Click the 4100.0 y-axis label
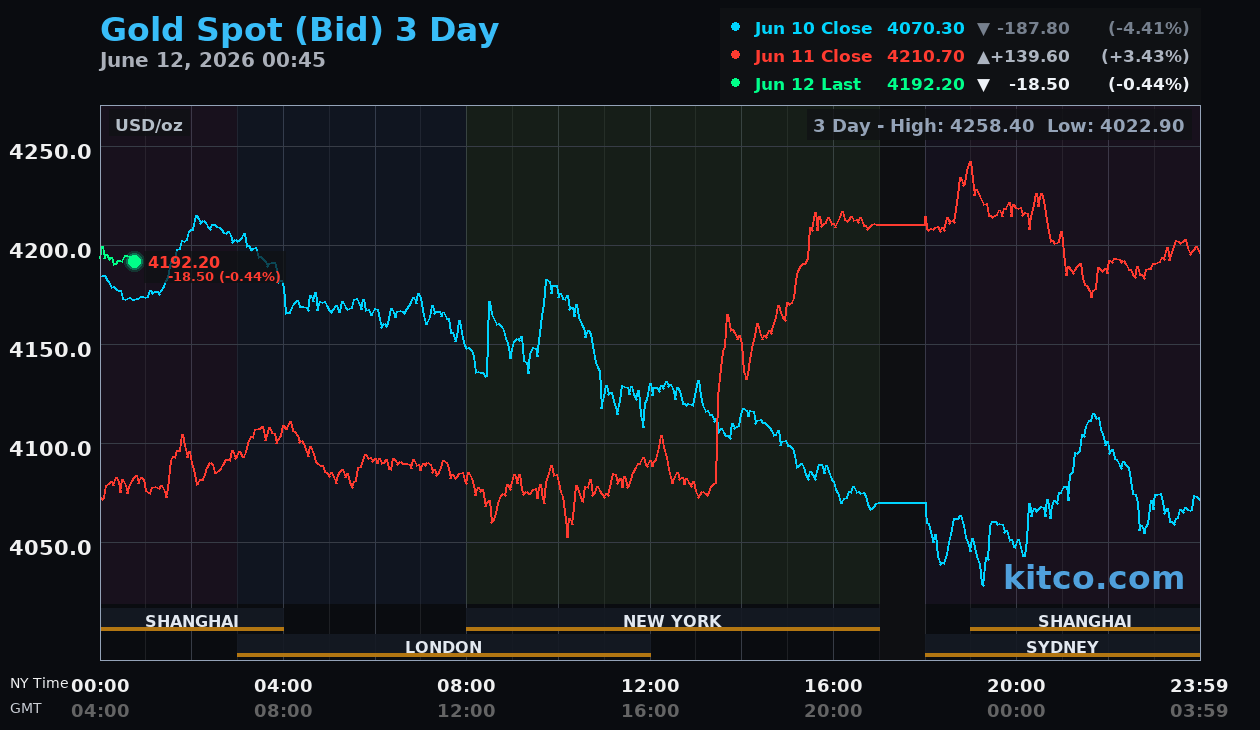The height and width of the screenshot is (730, 1260). 50,448
